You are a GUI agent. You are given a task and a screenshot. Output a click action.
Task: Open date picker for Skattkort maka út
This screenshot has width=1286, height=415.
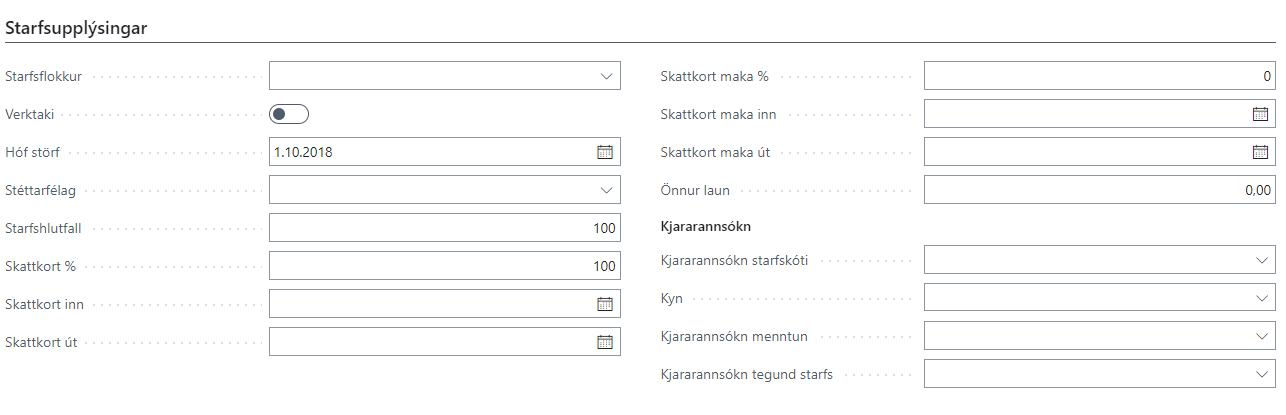click(1260, 152)
